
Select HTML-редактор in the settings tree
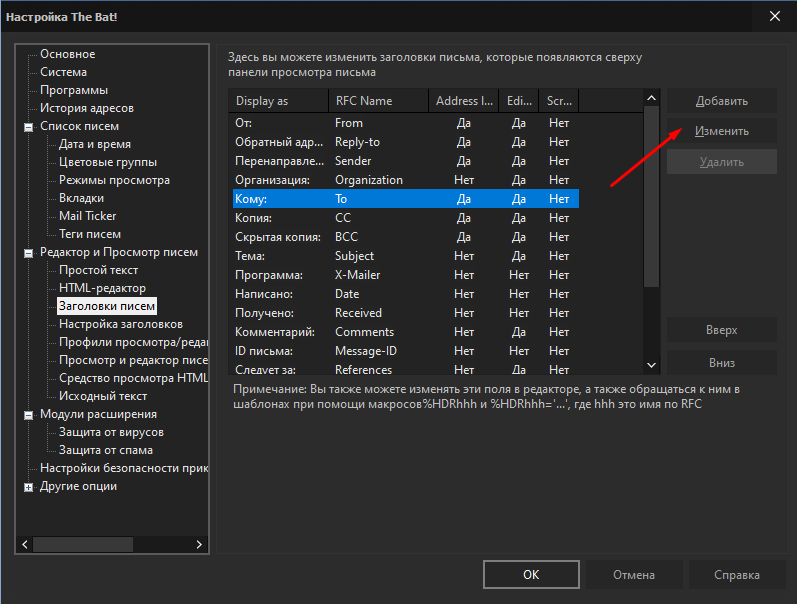pos(102,288)
